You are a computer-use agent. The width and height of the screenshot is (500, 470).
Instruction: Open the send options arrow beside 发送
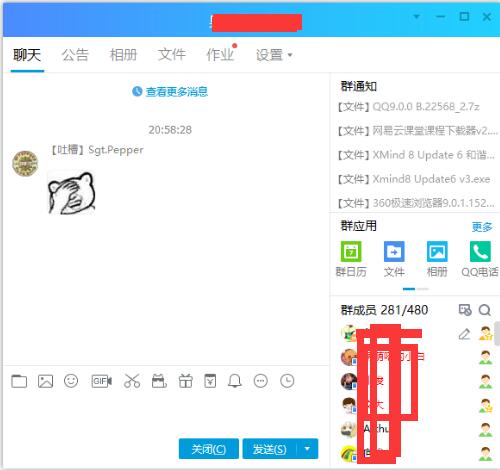(307, 449)
